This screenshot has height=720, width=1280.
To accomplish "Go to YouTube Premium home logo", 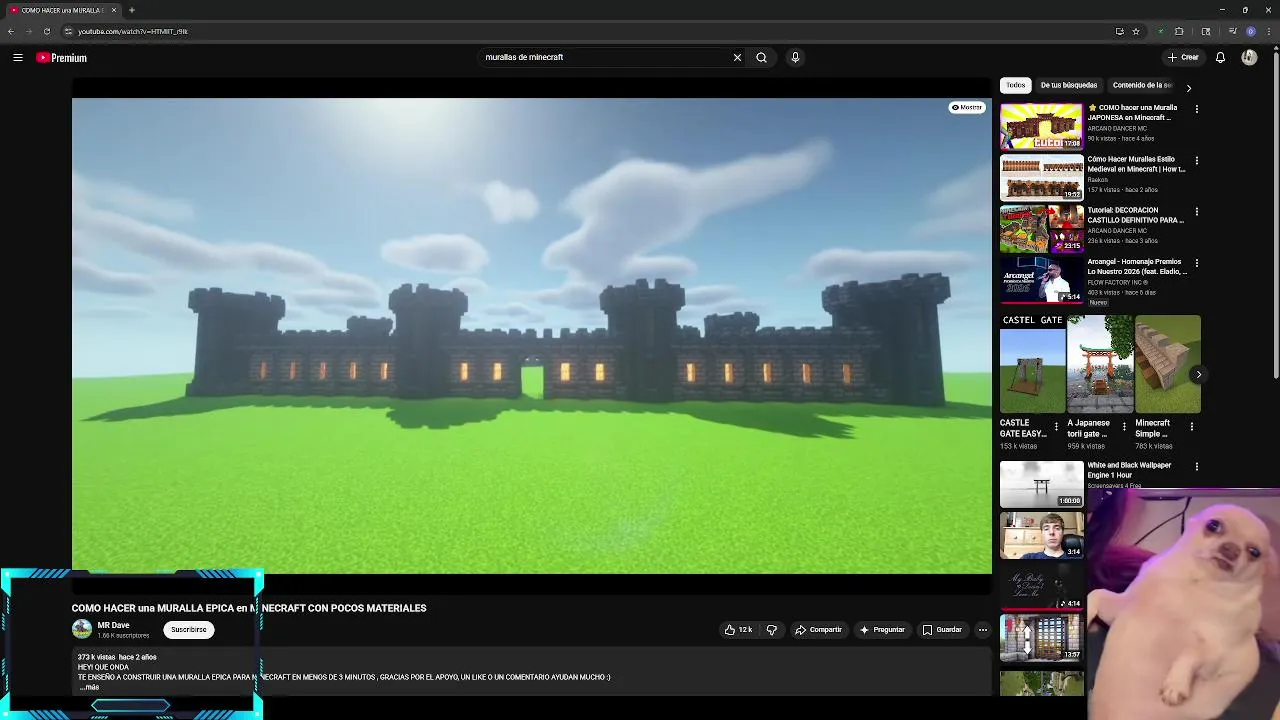I will pos(62,58).
